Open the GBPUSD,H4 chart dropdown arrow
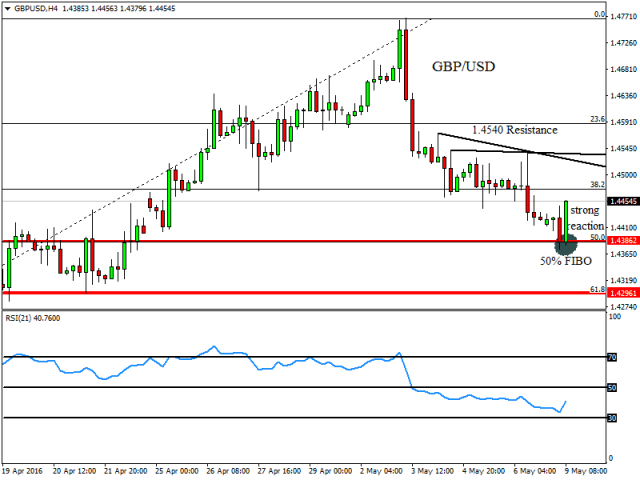Image resolution: width=640 pixels, height=480 pixels. (x=7, y=9)
